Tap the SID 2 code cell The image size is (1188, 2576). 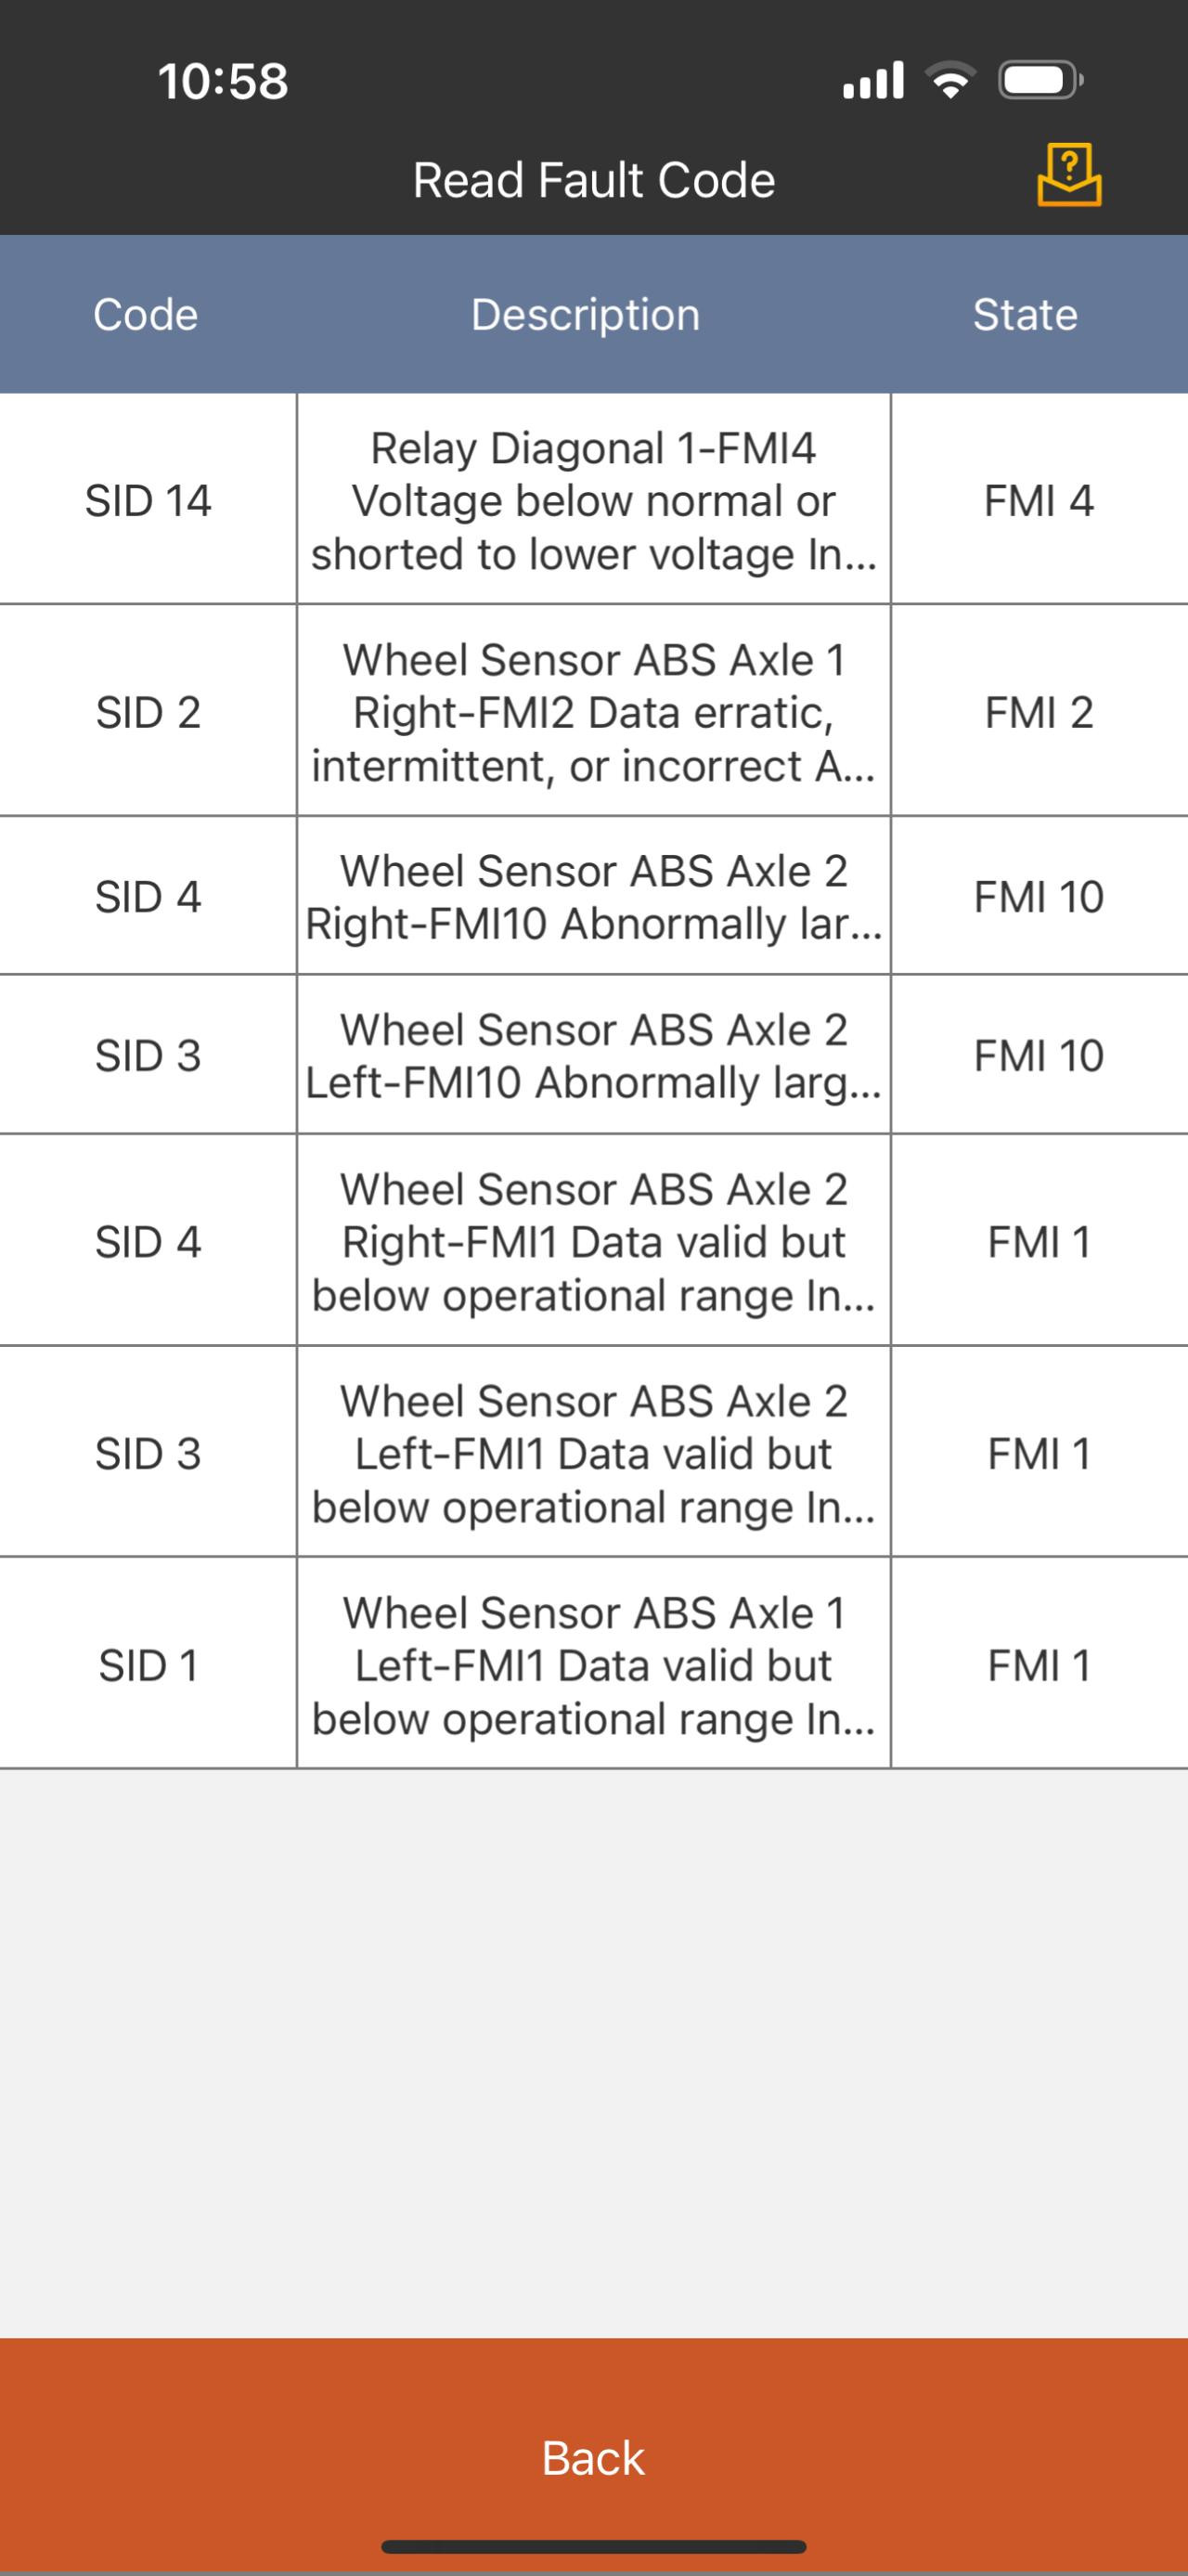tap(148, 712)
